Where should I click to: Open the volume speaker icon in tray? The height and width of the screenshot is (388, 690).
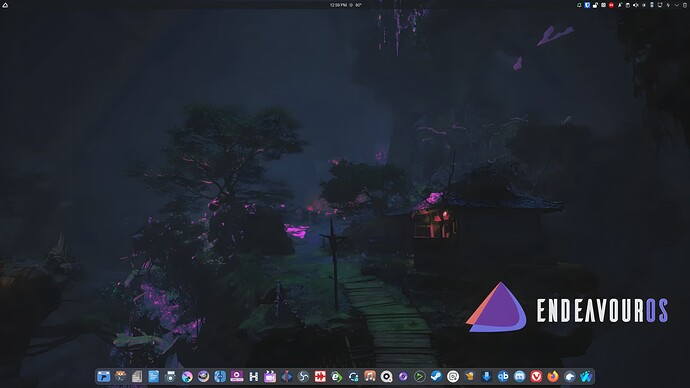pos(635,5)
